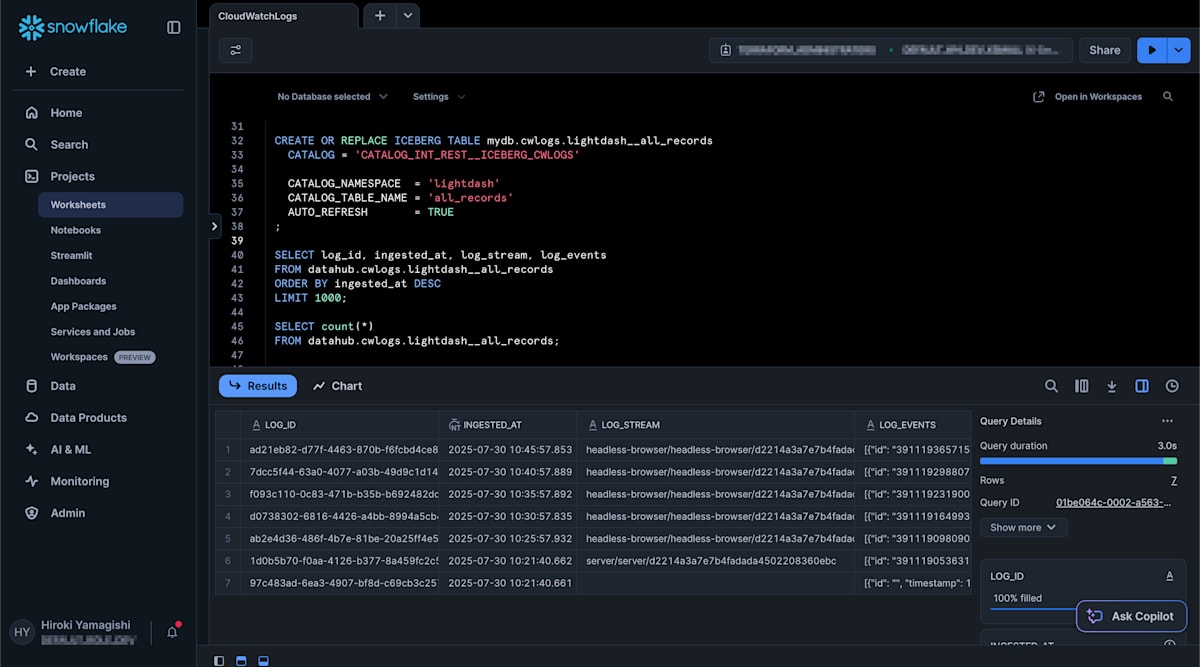This screenshot has height=667, width=1200.
Task: Search the results with magnifier icon
Action: [x=1051, y=386]
